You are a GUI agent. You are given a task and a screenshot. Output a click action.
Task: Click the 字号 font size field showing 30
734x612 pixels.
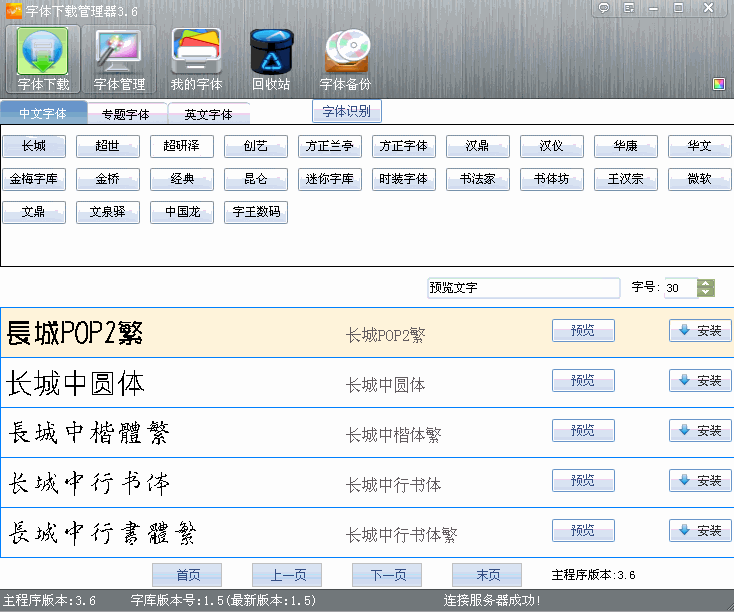[x=680, y=288]
